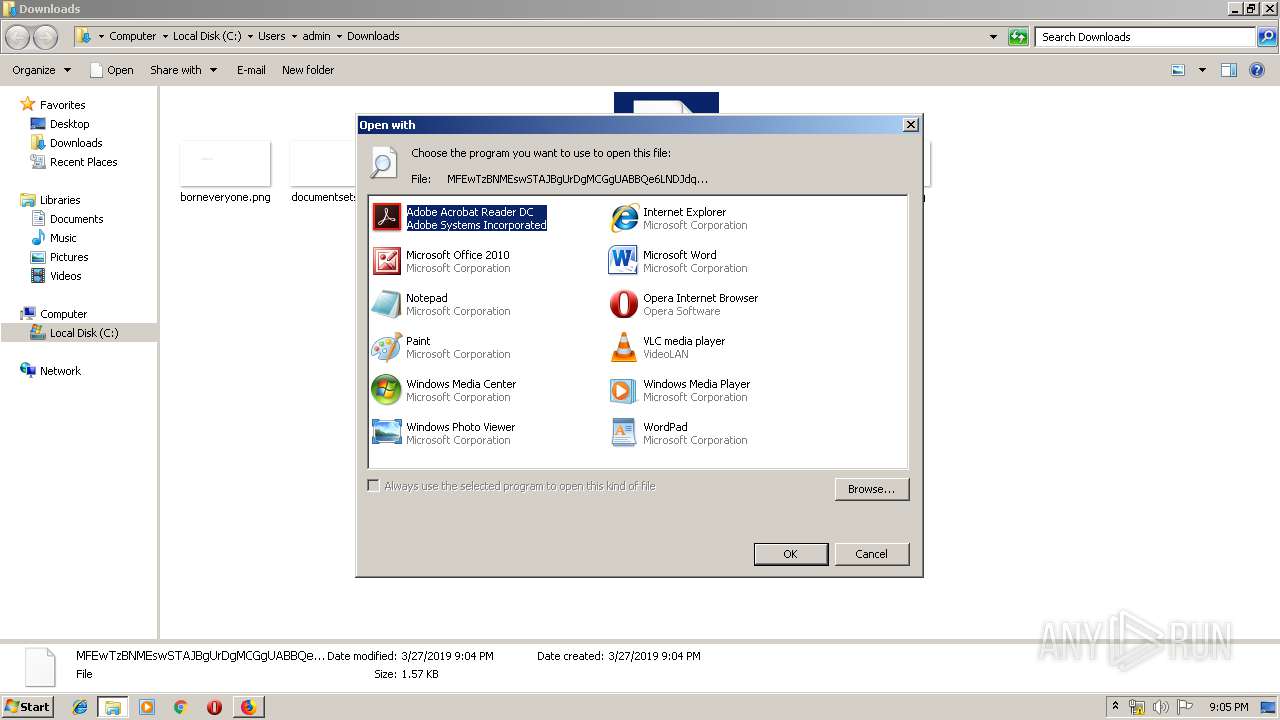Select the VLC media player cone icon
The image size is (1280, 720).
tap(624, 346)
